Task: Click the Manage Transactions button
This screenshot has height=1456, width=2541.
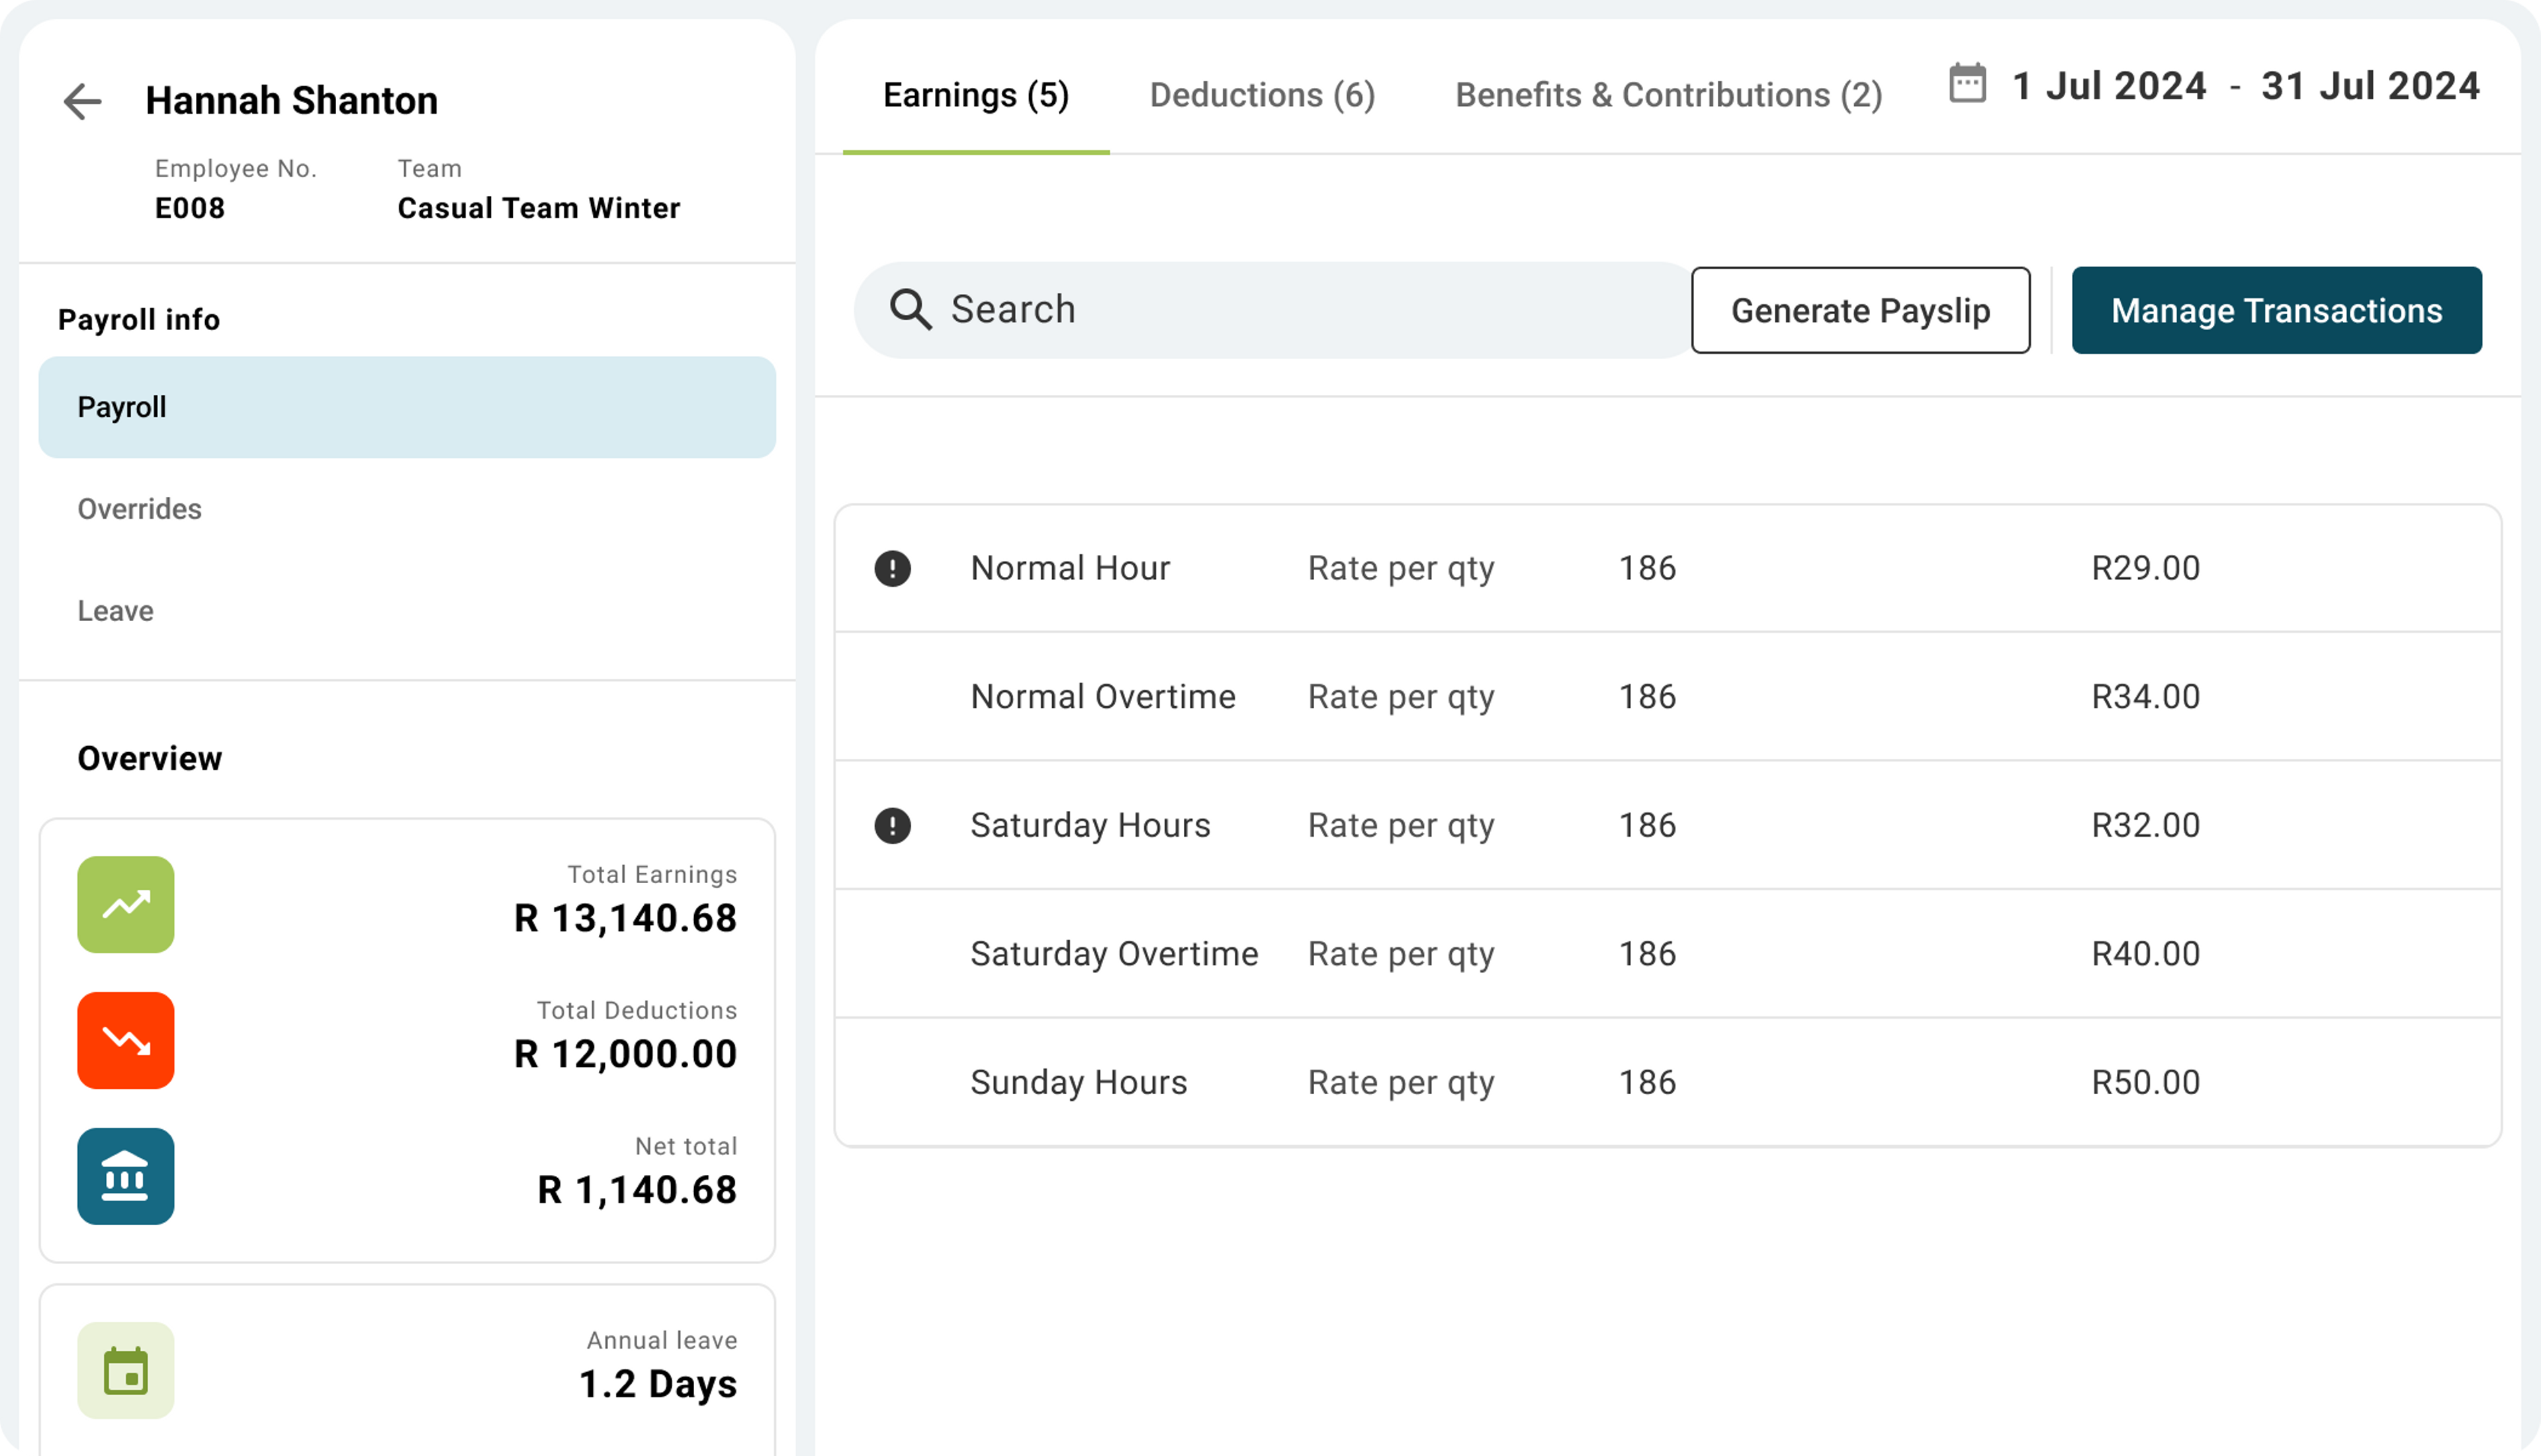Action: coord(2276,310)
